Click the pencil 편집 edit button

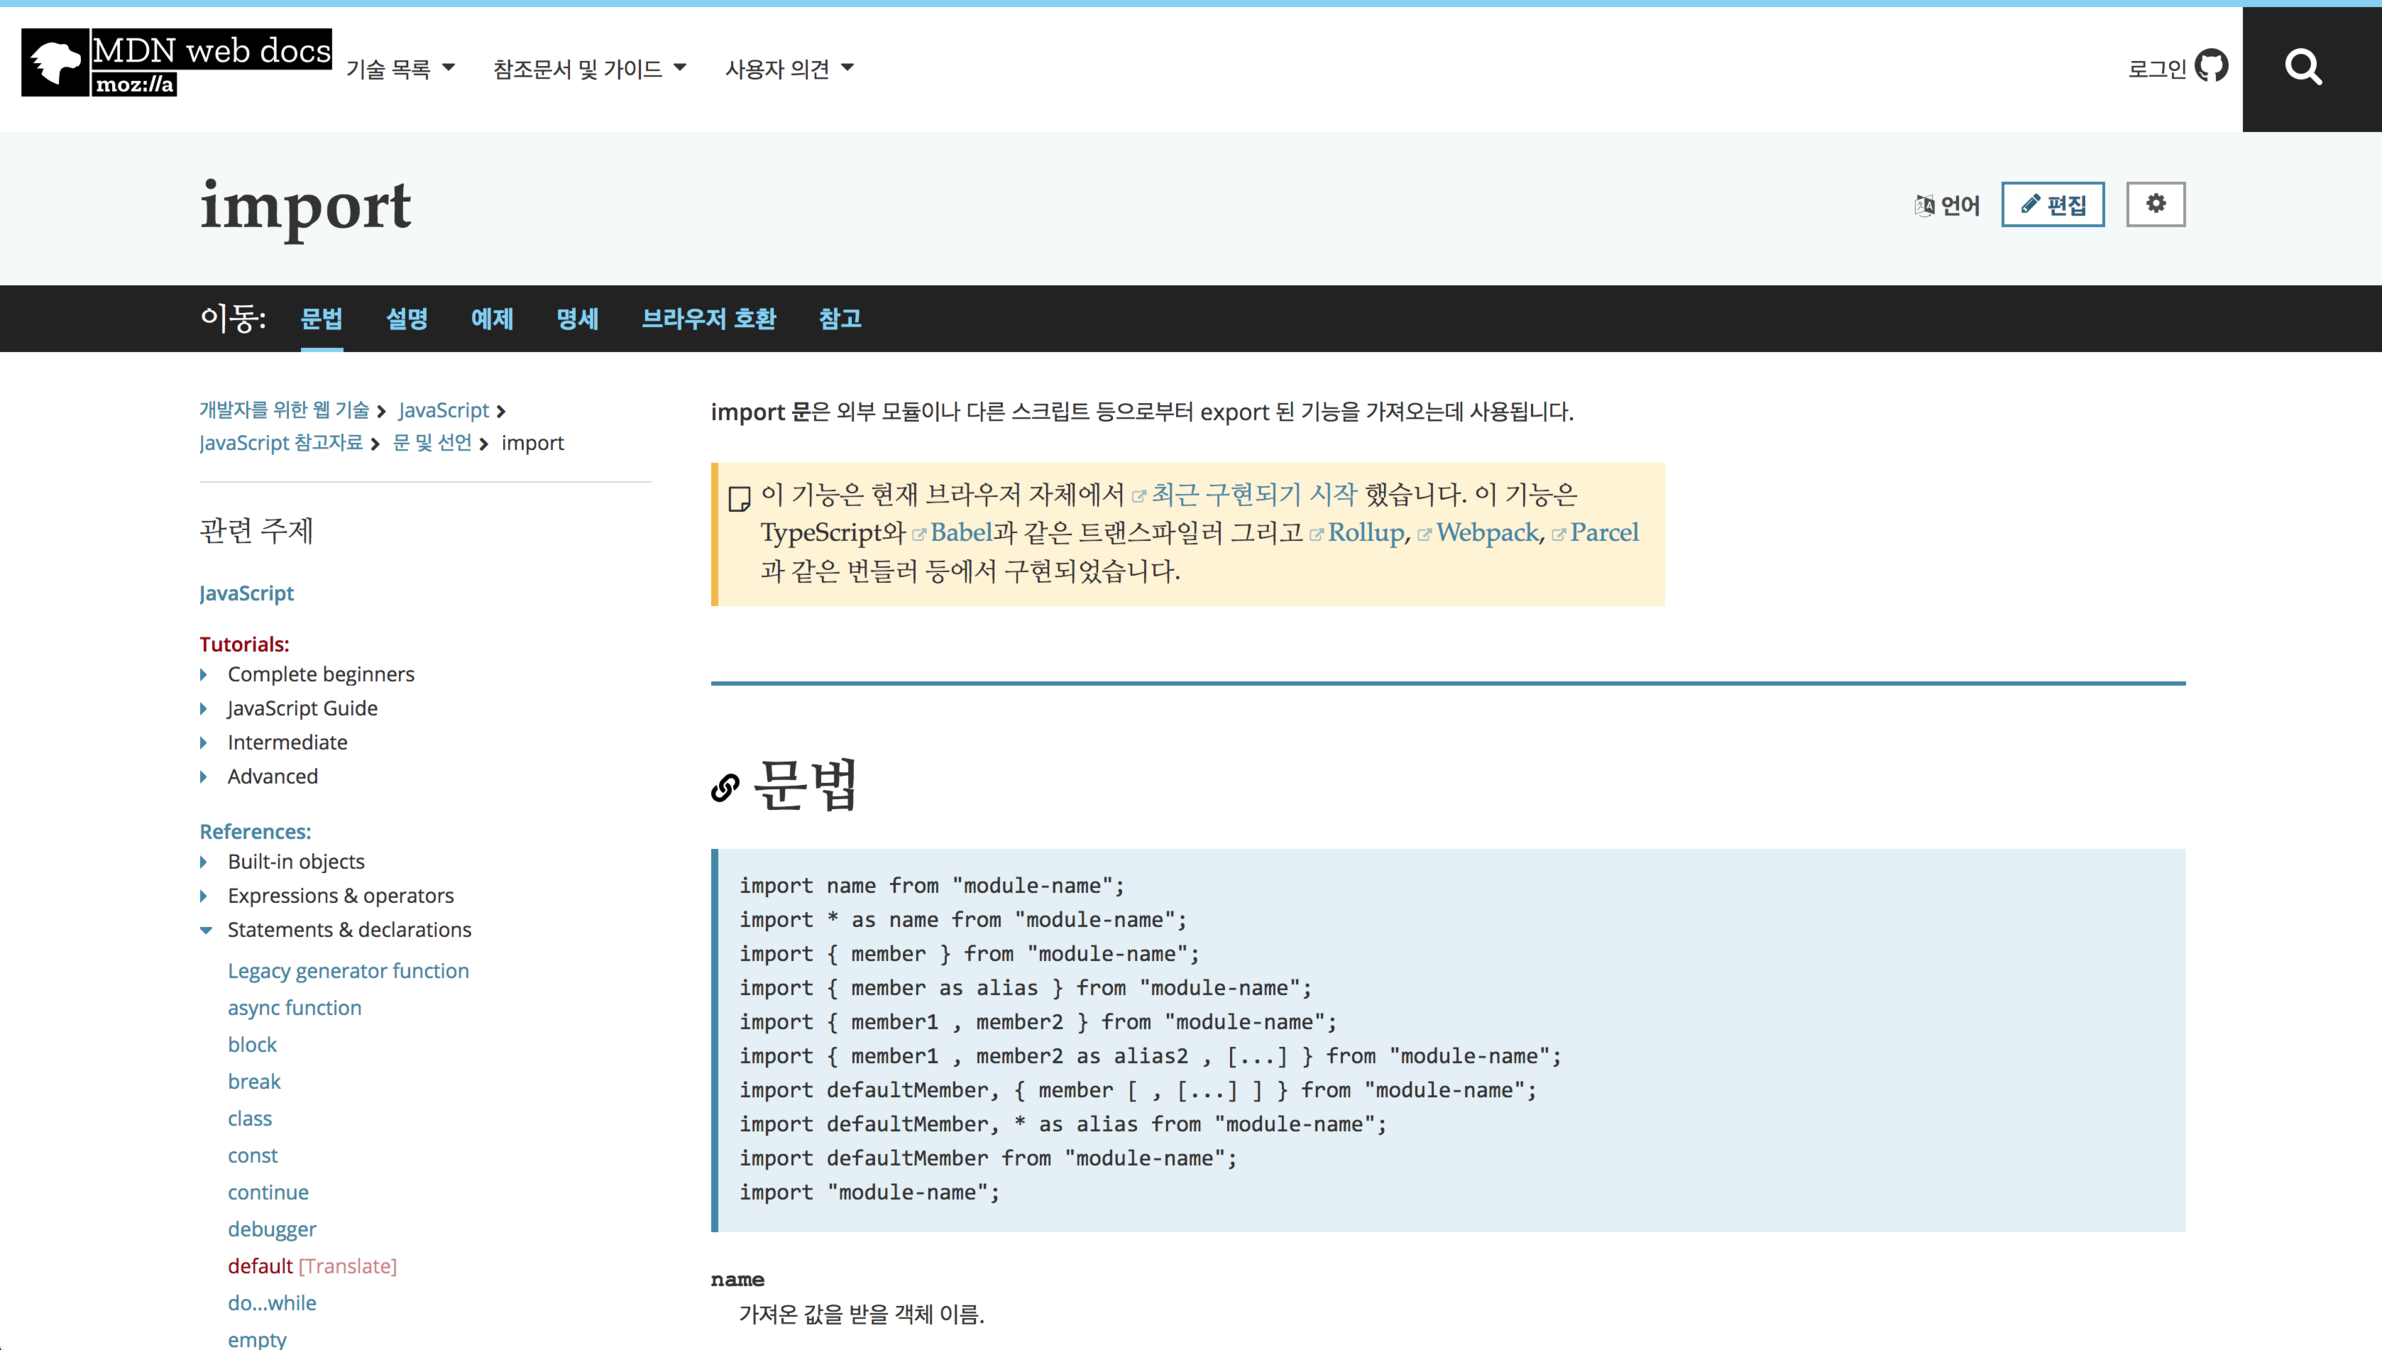click(2052, 205)
